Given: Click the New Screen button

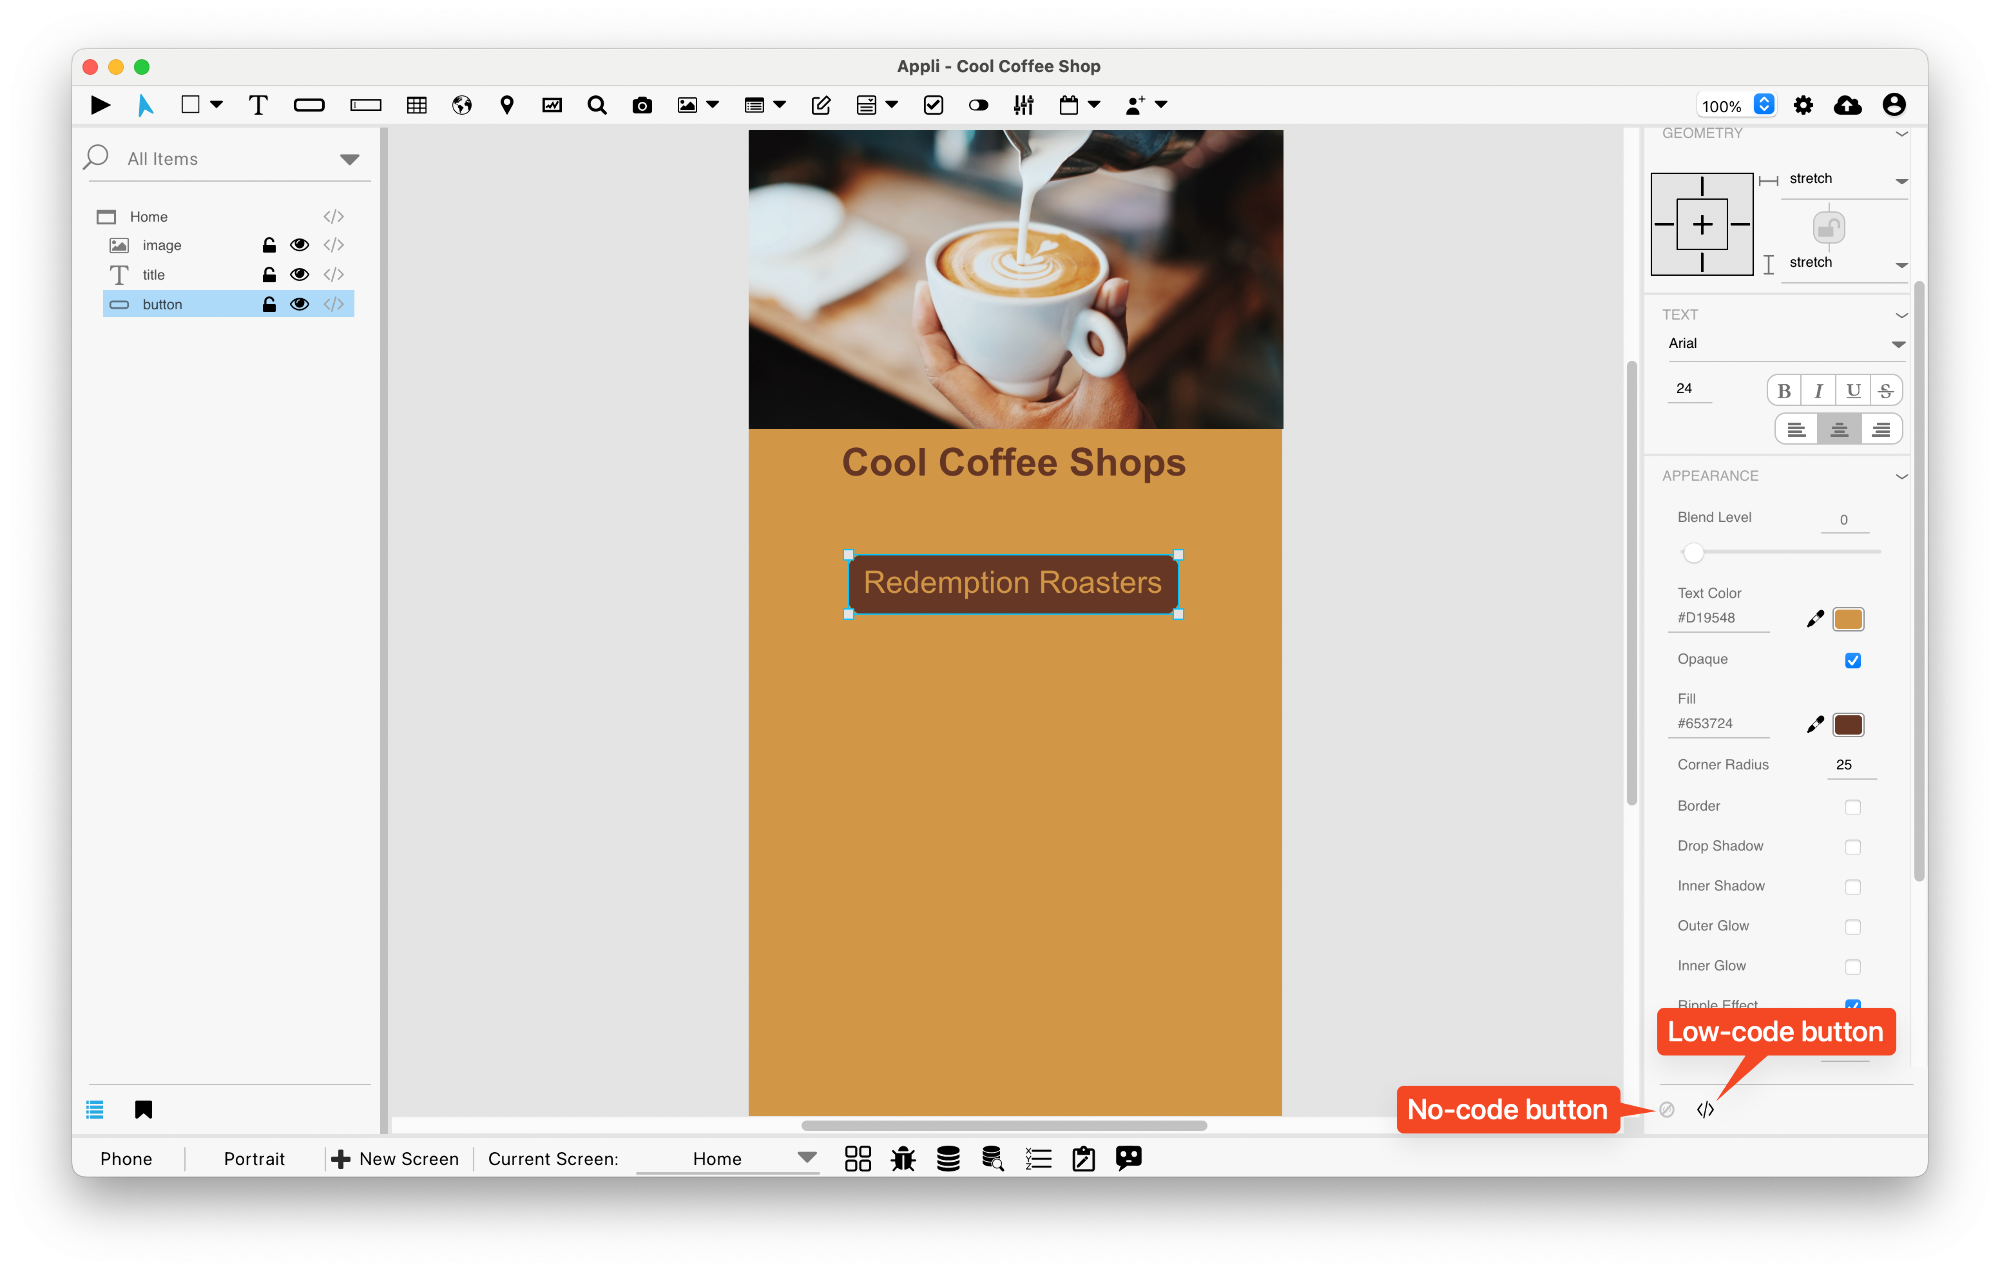Looking at the screenshot, I should [395, 1159].
